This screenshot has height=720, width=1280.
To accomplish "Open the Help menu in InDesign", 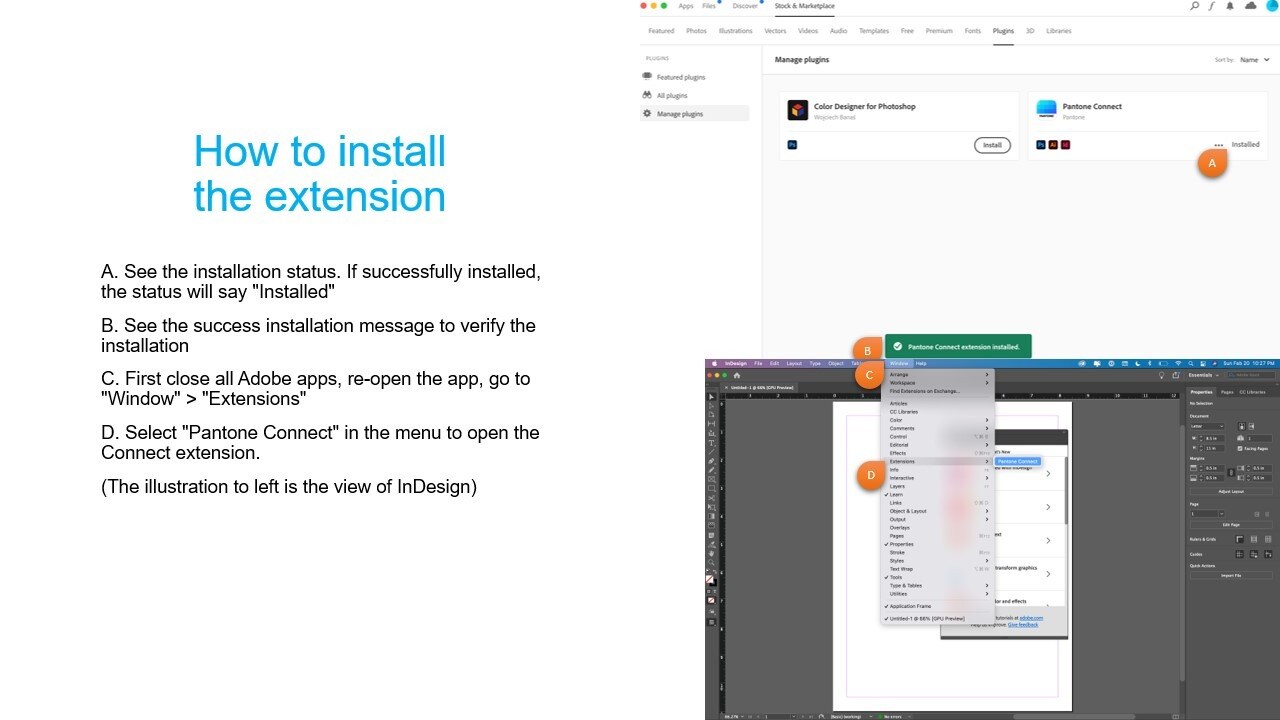I will (921, 363).
